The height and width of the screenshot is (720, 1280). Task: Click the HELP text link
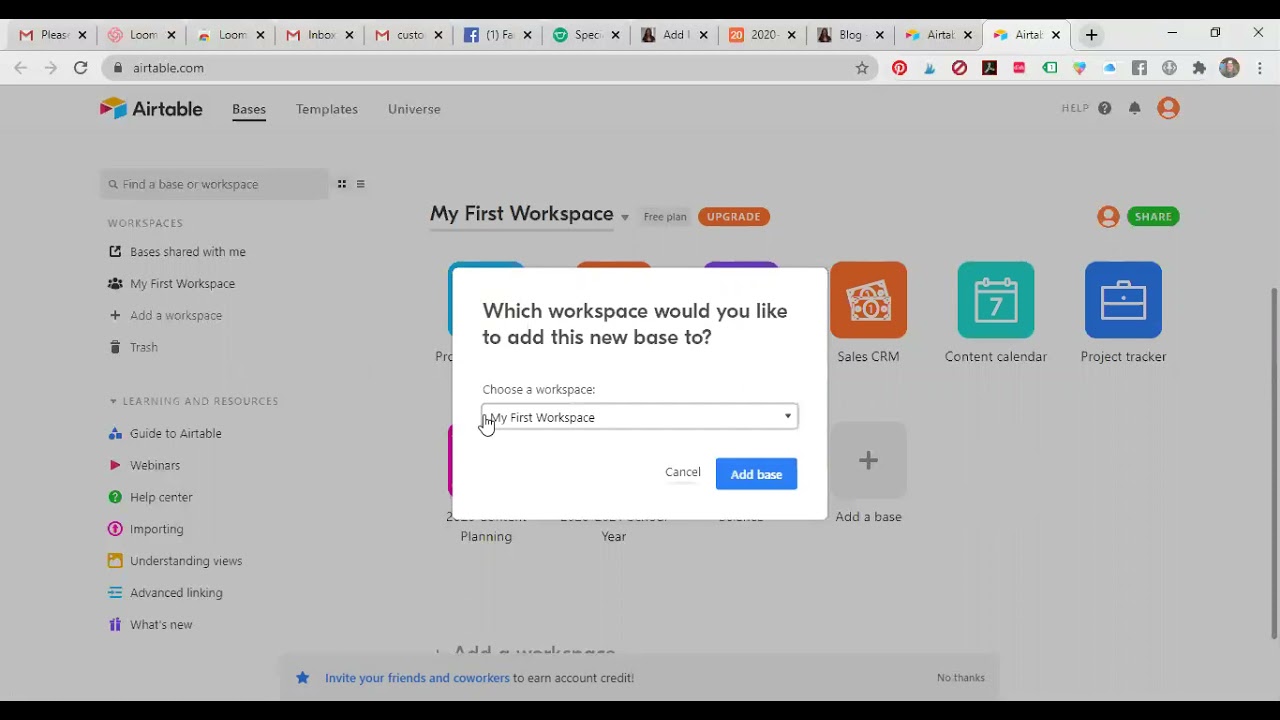pos(1075,108)
